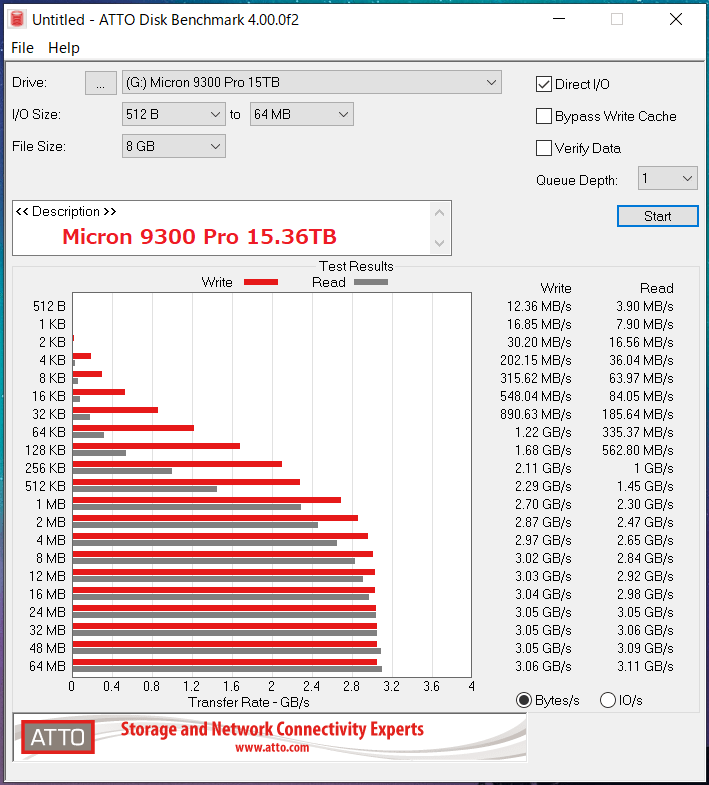The width and height of the screenshot is (709, 785).
Task: Enable the Verify Data checkbox
Action: click(x=544, y=148)
